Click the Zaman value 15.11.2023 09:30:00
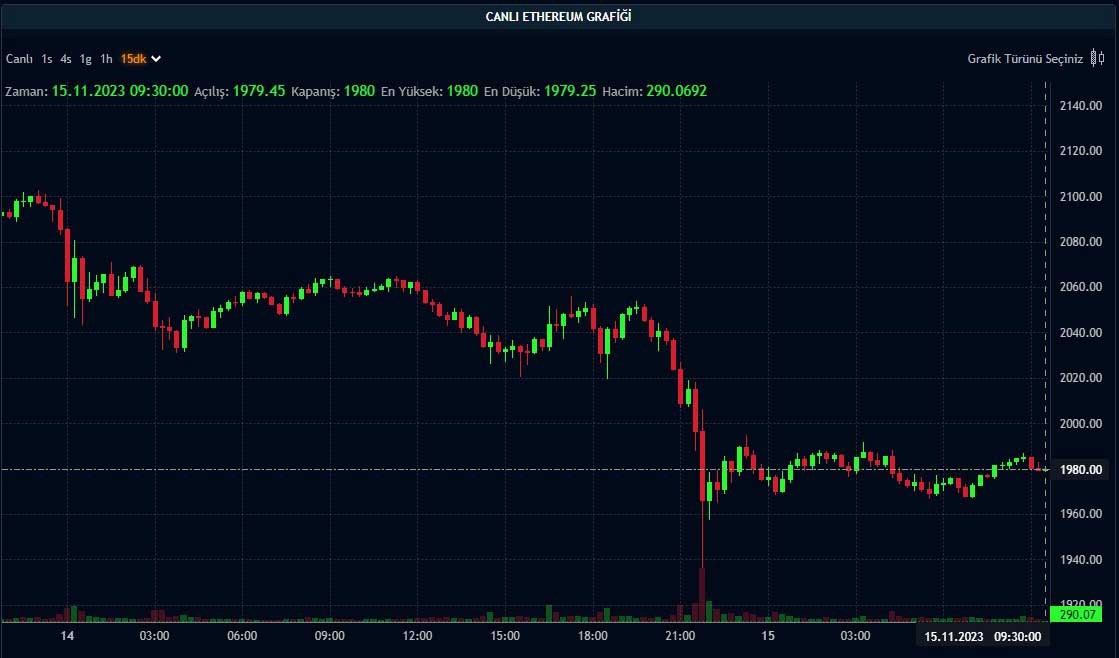The image size is (1119, 658). click(120, 91)
